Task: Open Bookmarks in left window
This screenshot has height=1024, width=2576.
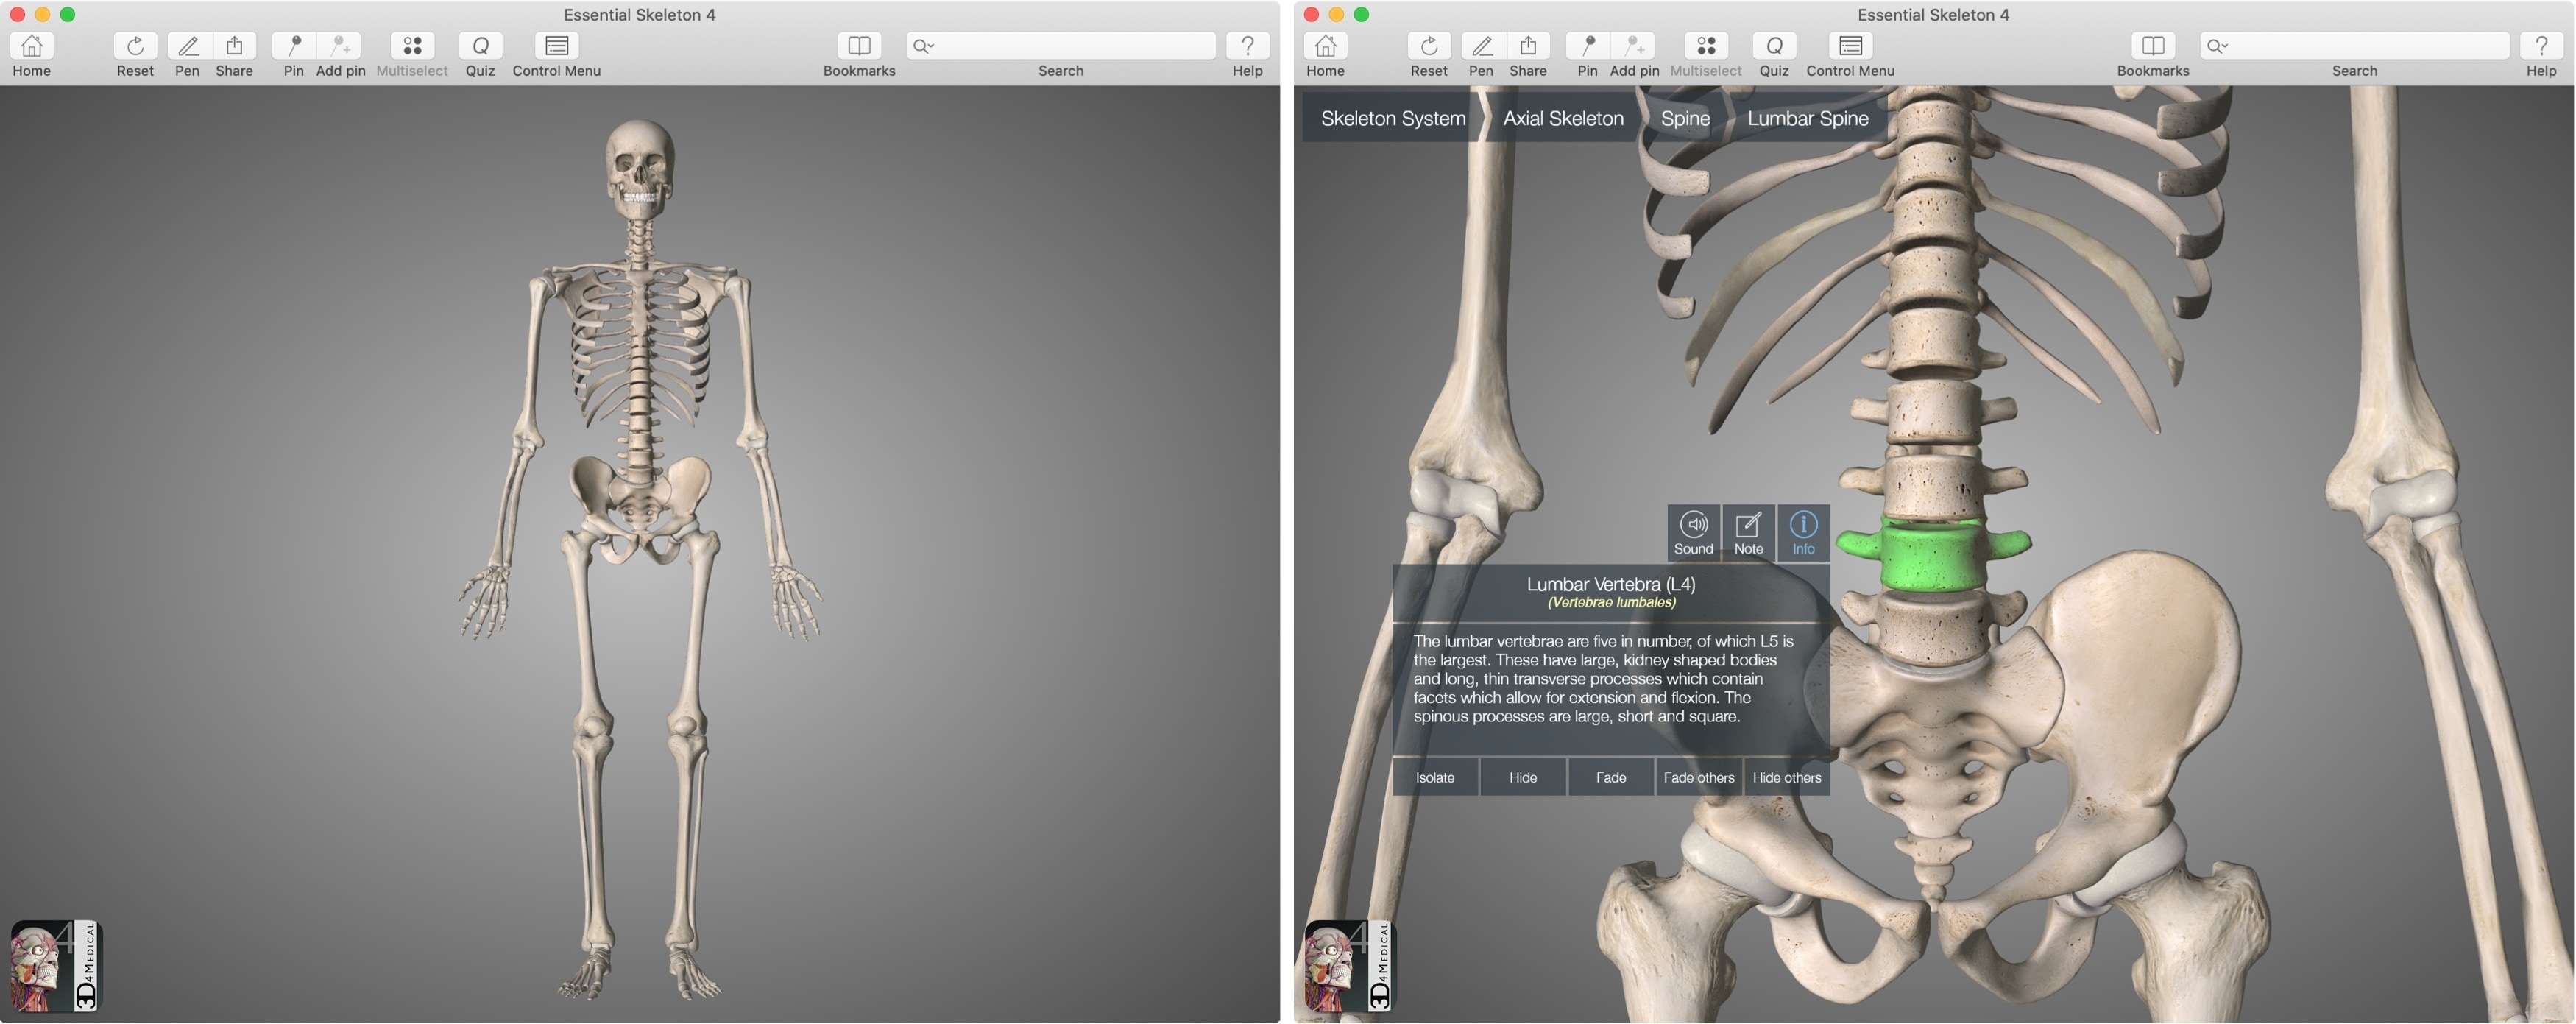Action: point(859,46)
